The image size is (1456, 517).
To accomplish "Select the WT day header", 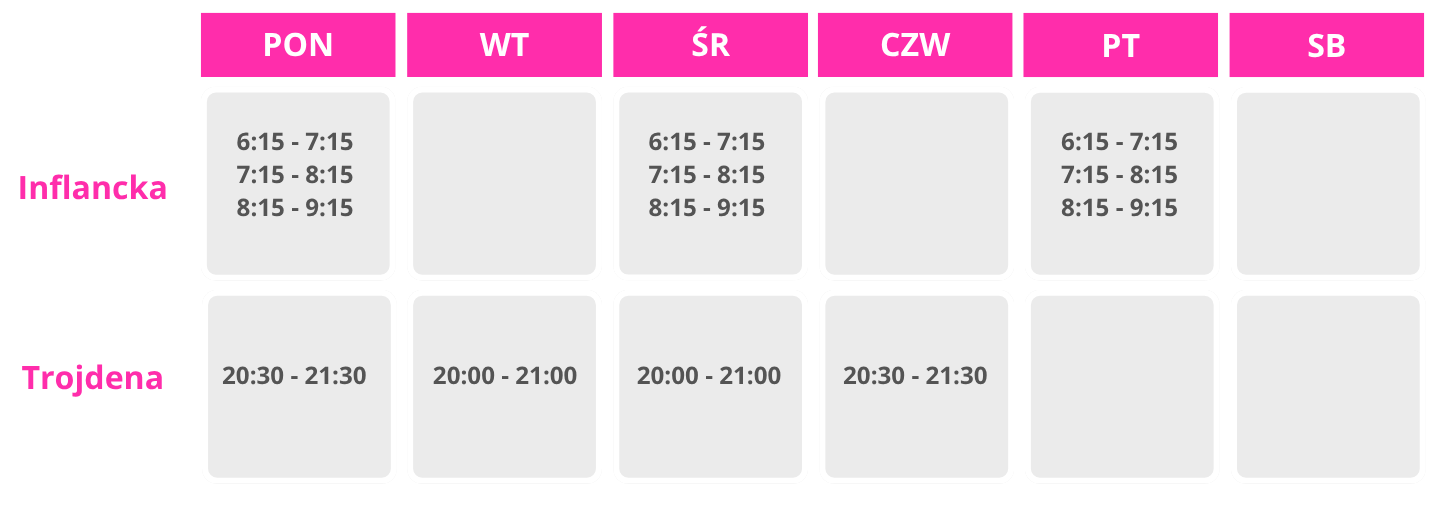I will tap(504, 45).
